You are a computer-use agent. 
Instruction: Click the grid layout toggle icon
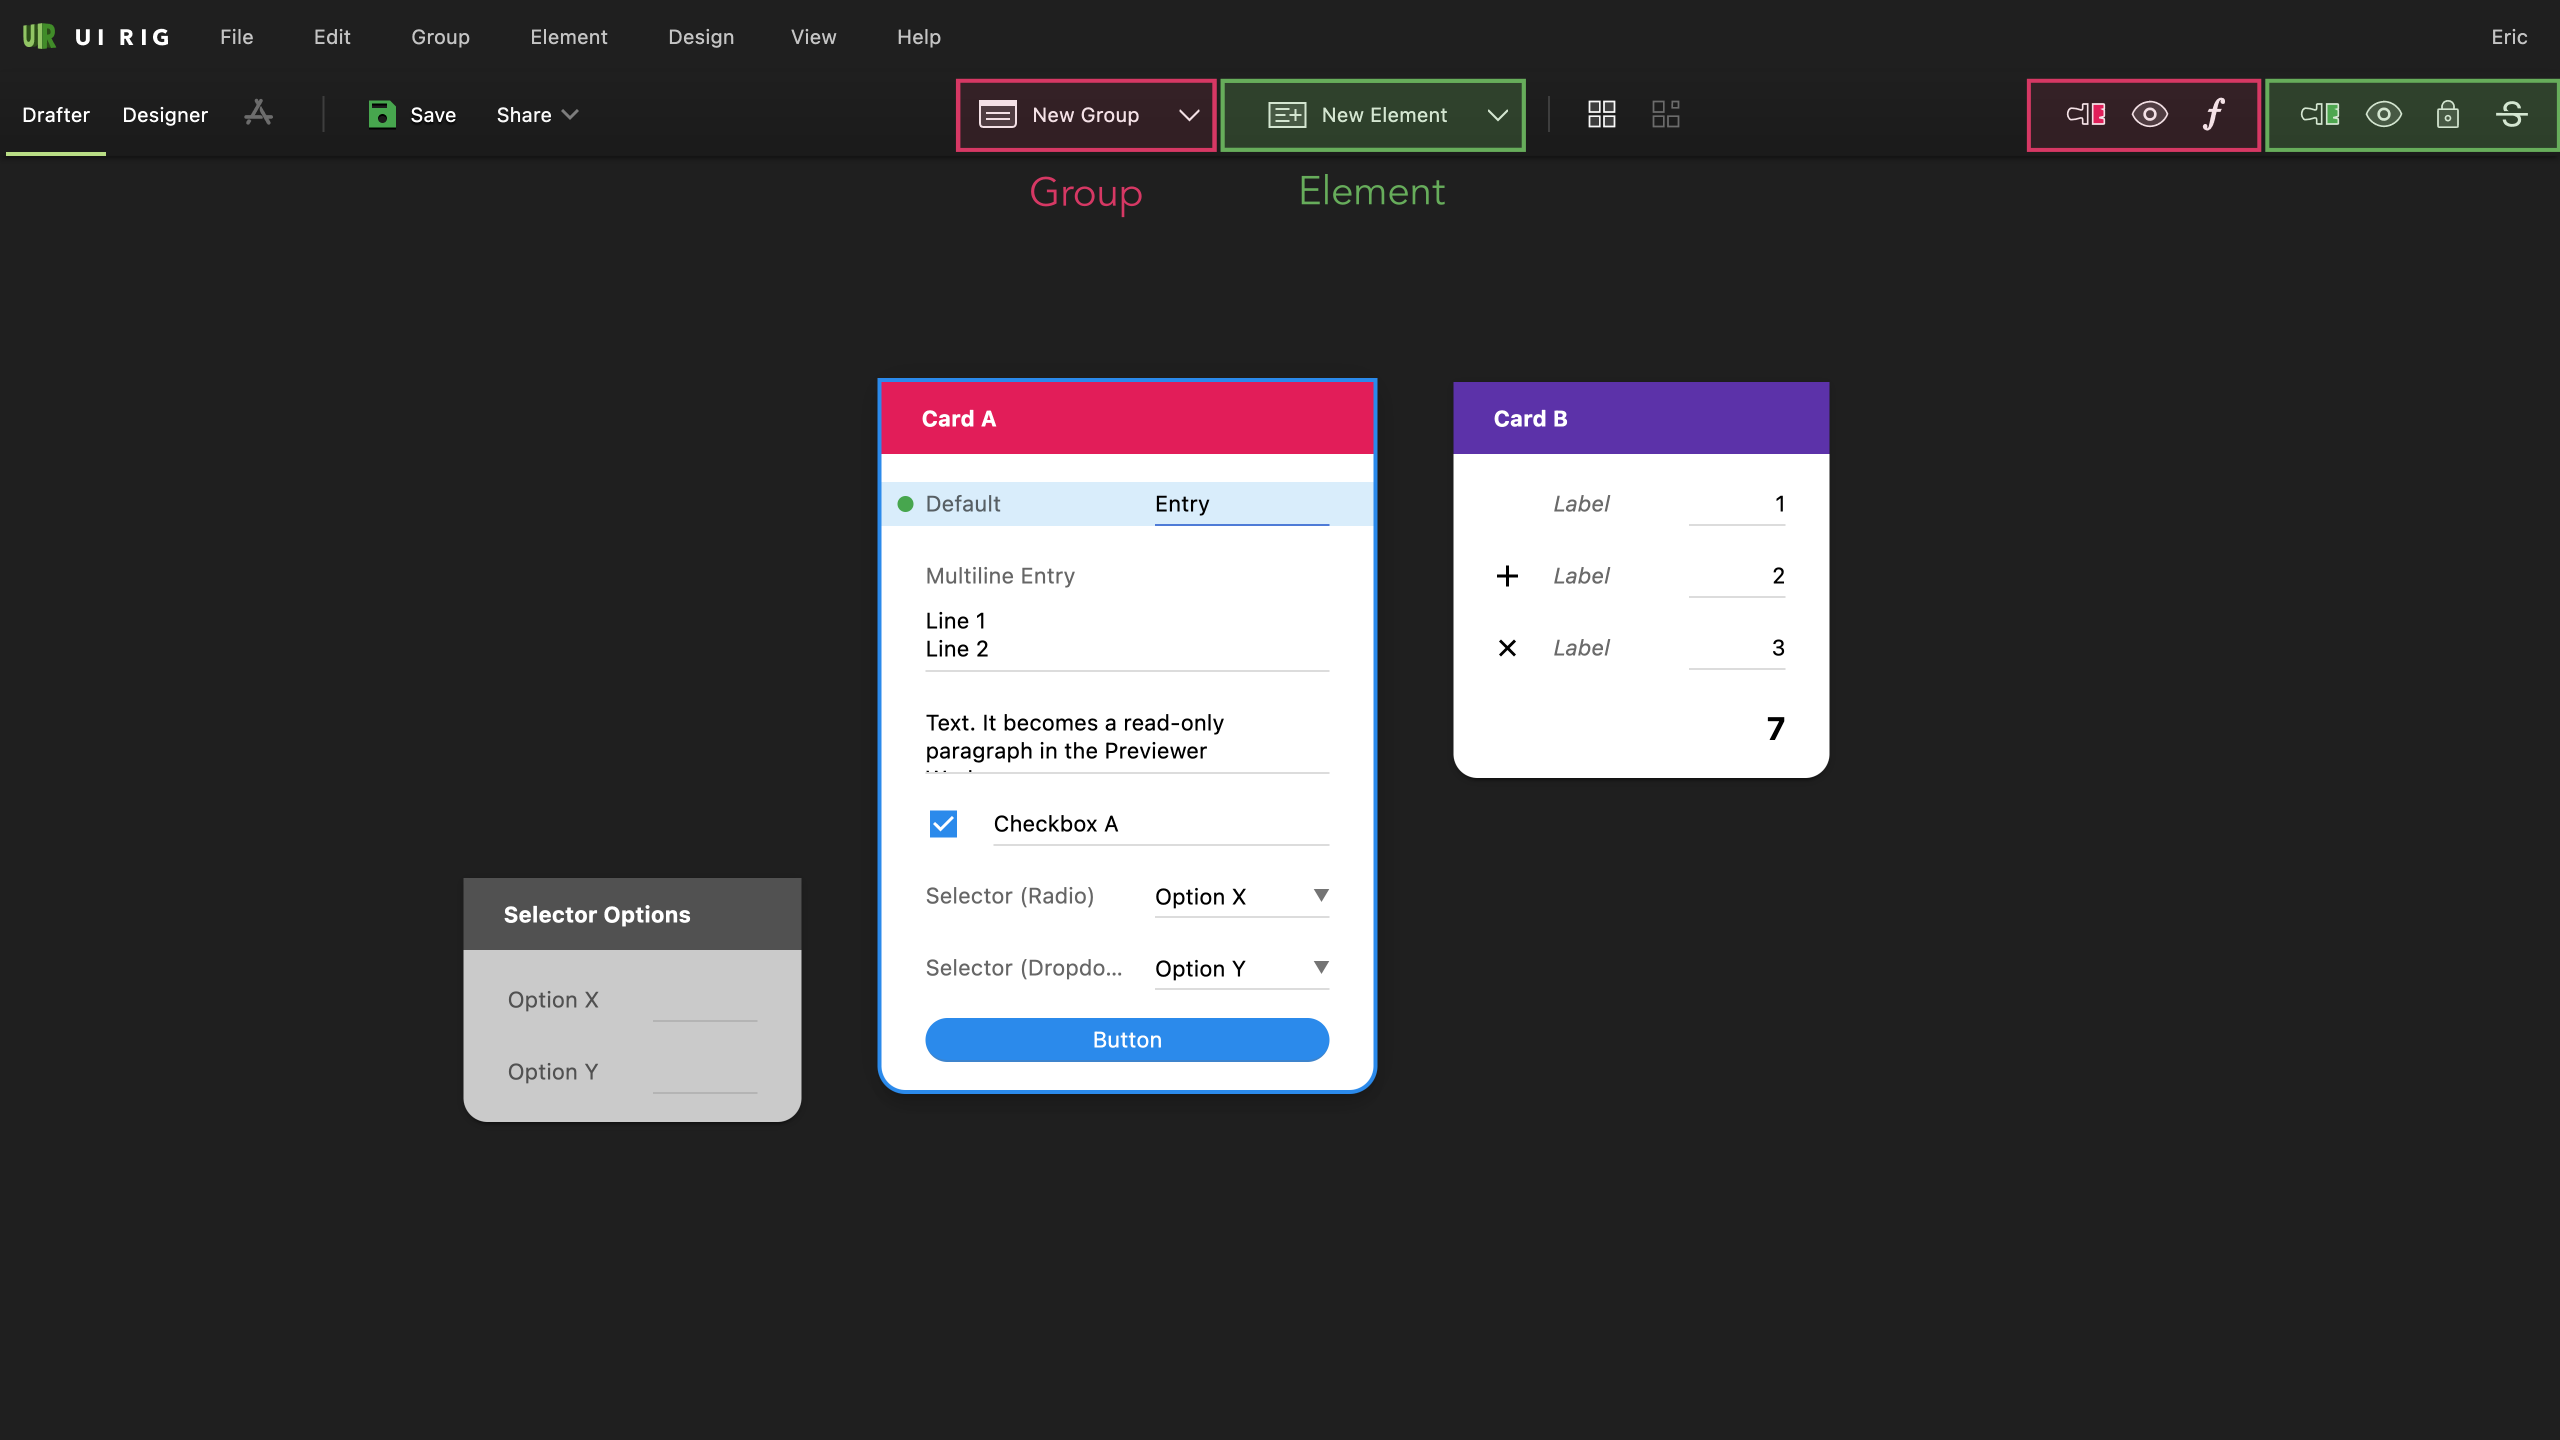1602,113
